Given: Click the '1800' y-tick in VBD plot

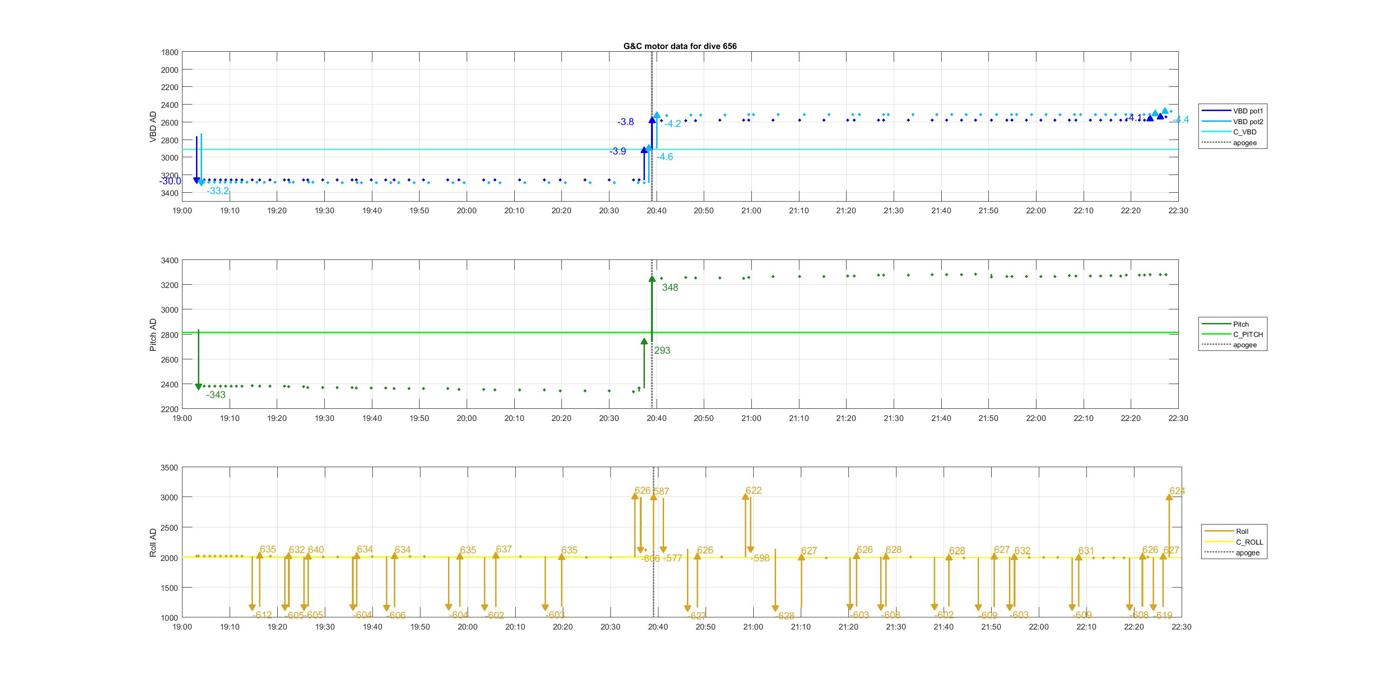Looking at the screenshot, I should pos(170,52).
